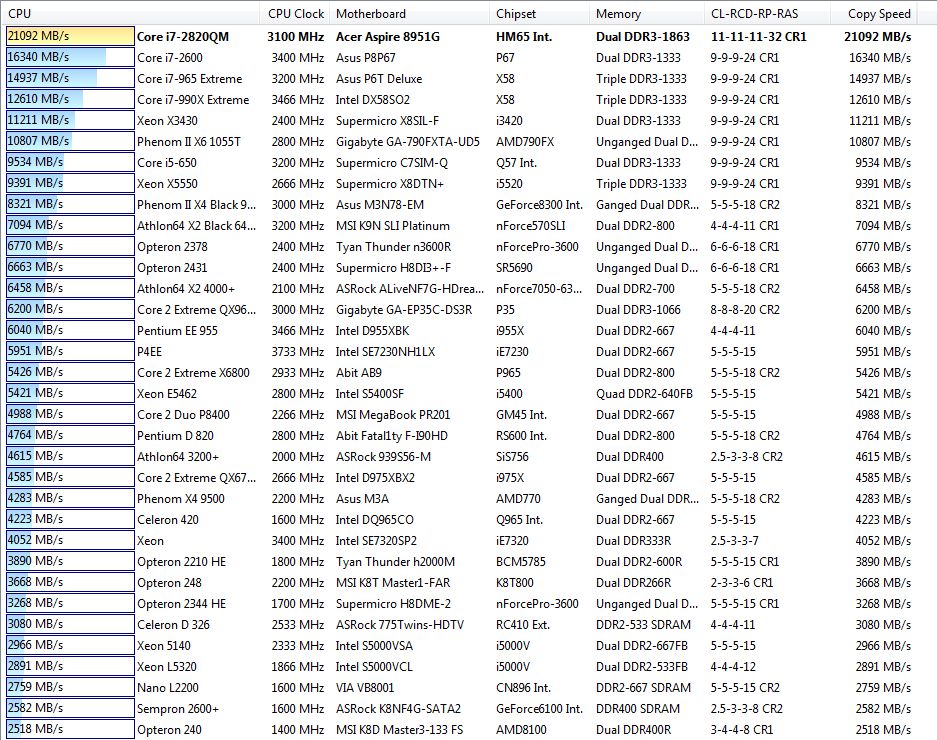Sort by the CPU Clock column header

click(295, 13)
